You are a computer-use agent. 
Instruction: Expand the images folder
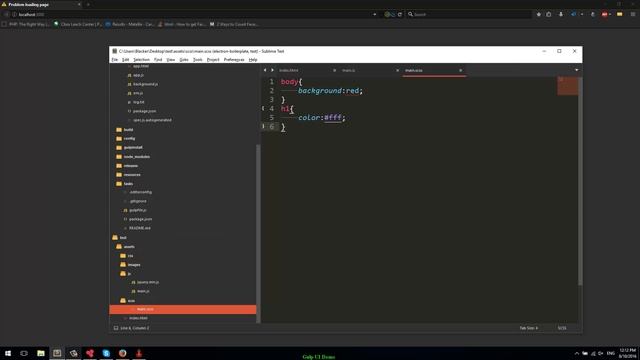(133, 265)
